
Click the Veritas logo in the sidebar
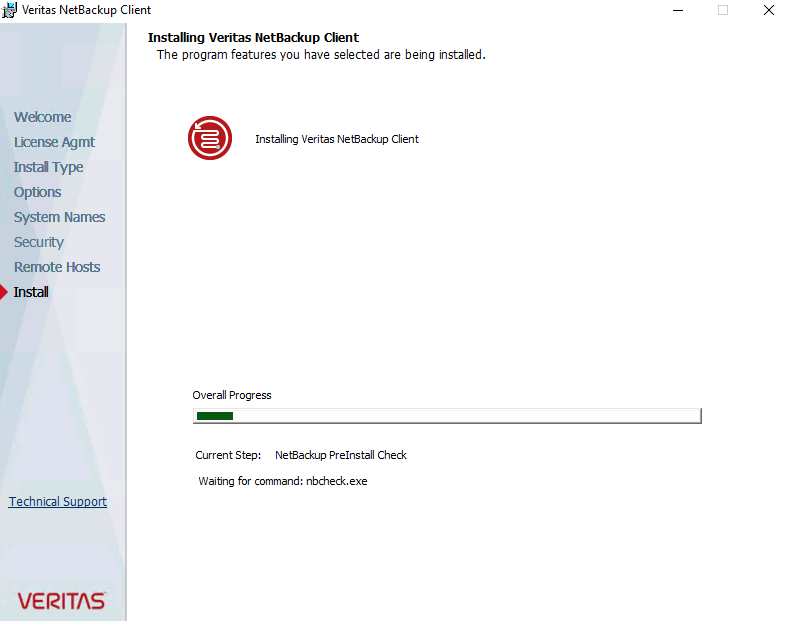pos(61,600)
